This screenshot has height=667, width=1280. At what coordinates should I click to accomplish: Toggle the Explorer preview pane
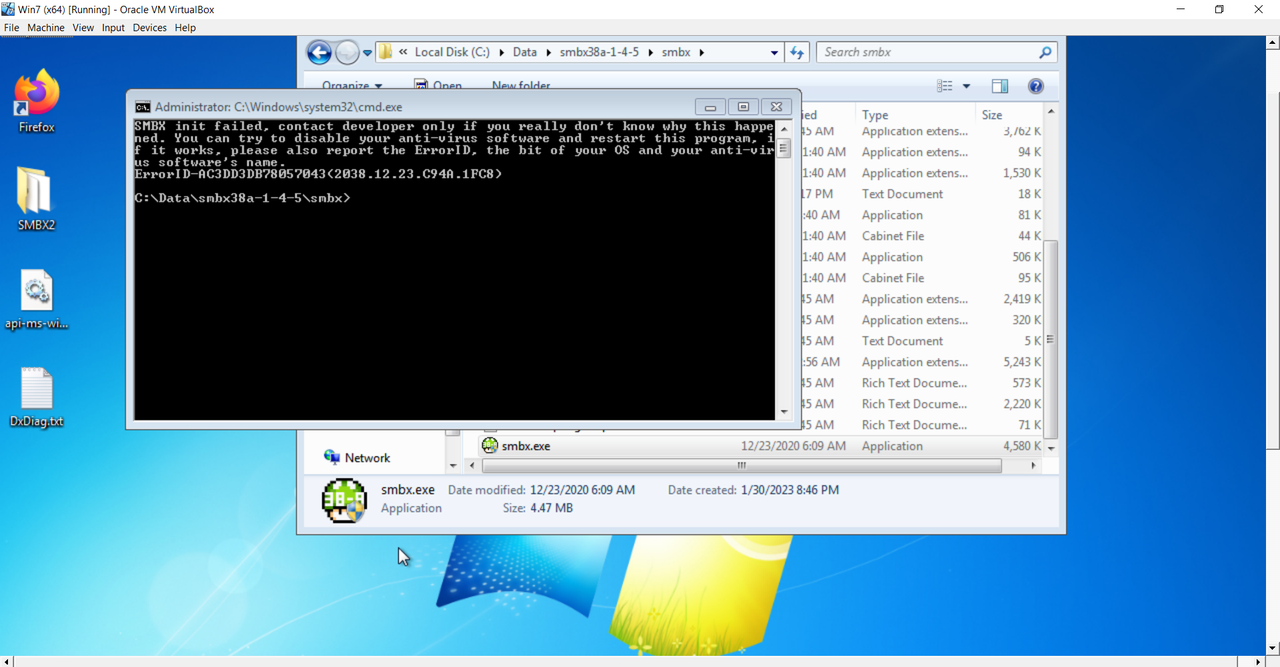pos(999,86)
